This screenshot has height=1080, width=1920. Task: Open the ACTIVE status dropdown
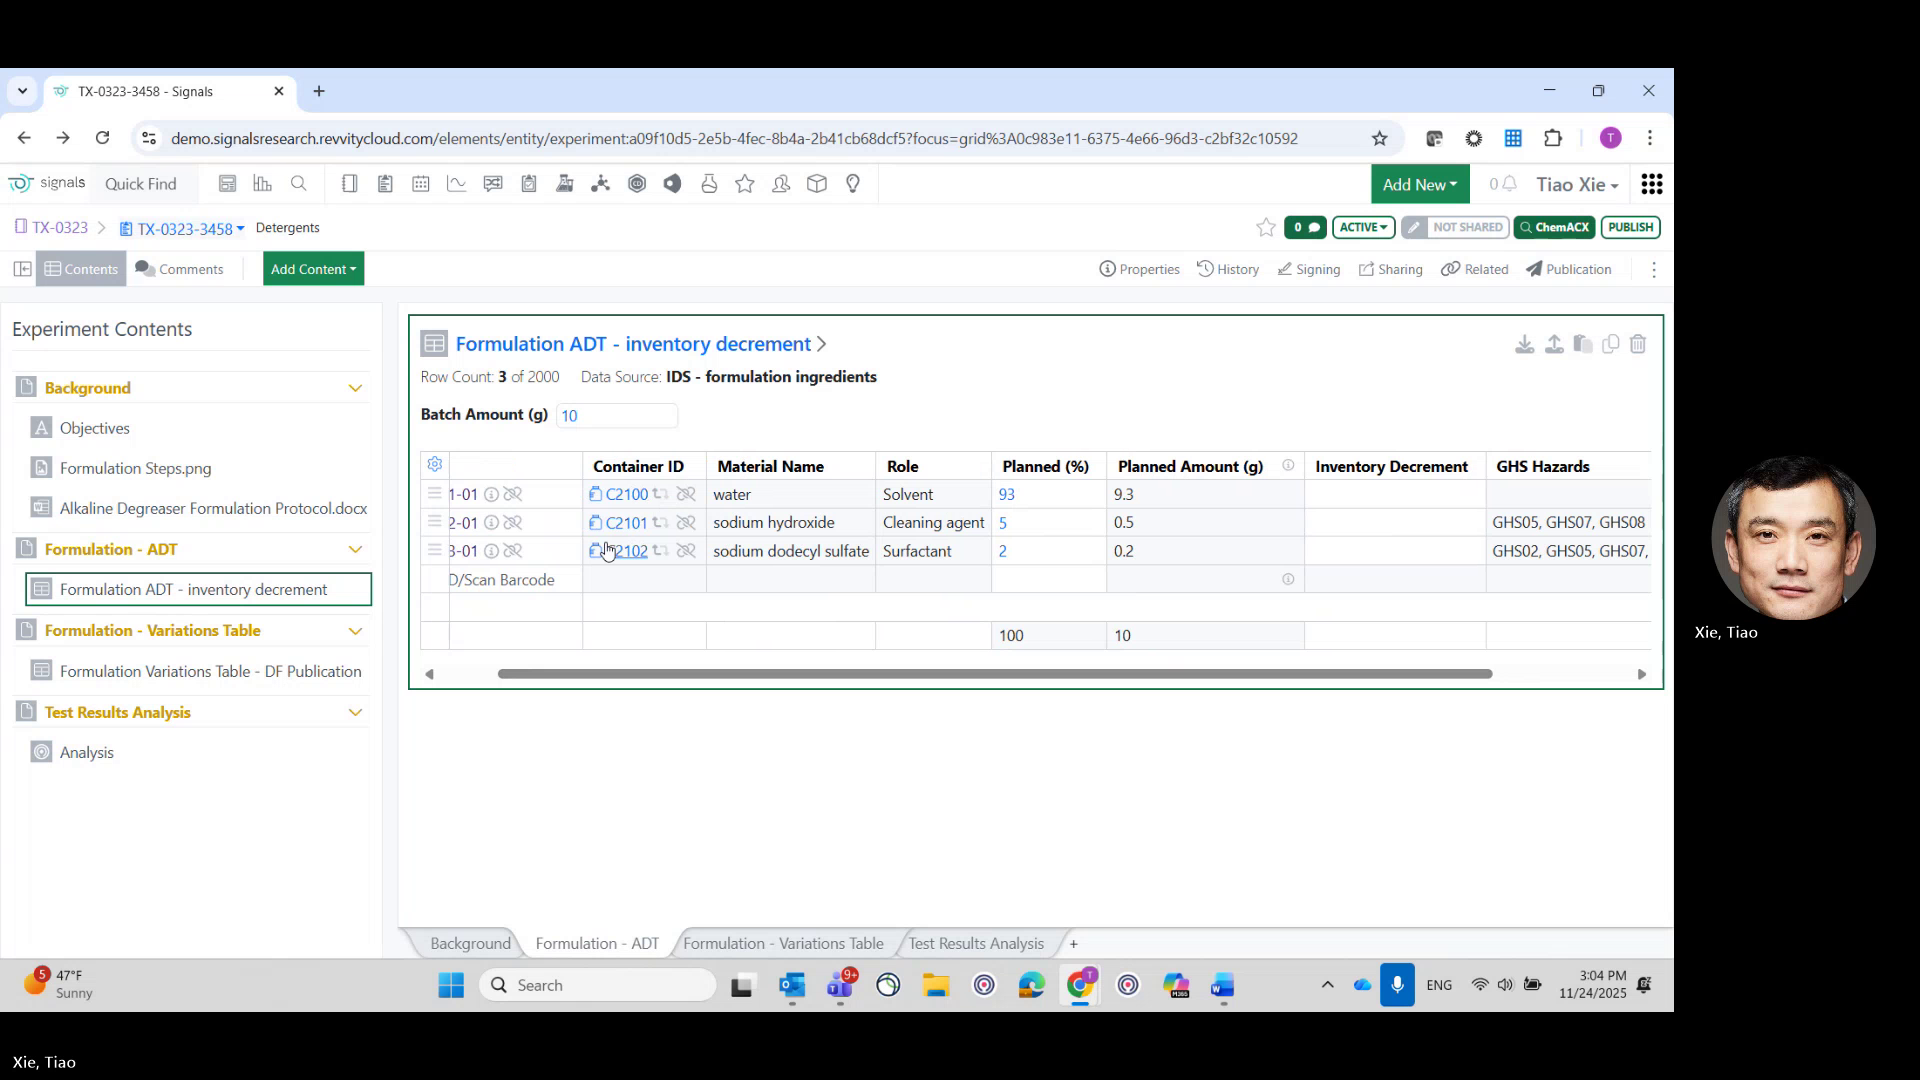1363,227
